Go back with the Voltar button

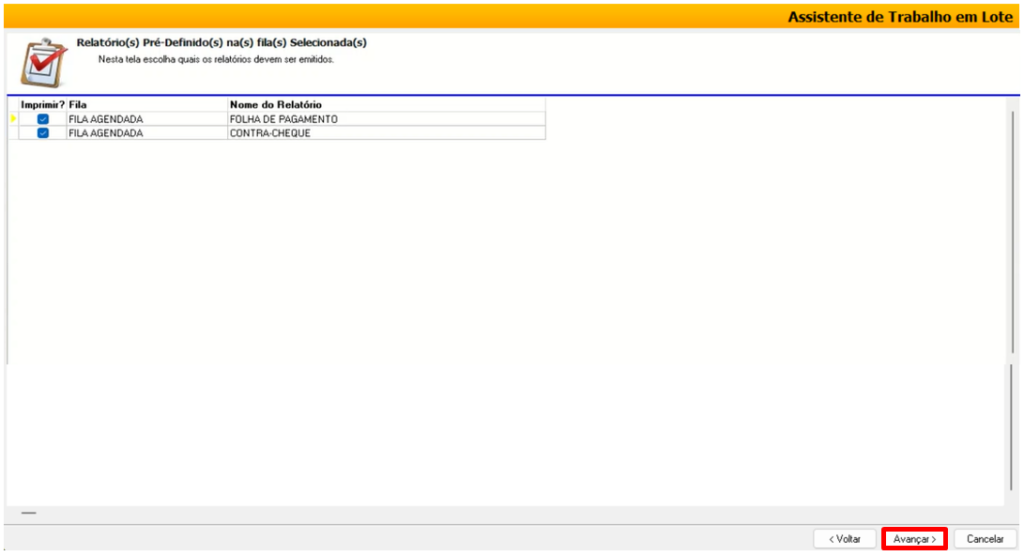(x=845, y=539)
